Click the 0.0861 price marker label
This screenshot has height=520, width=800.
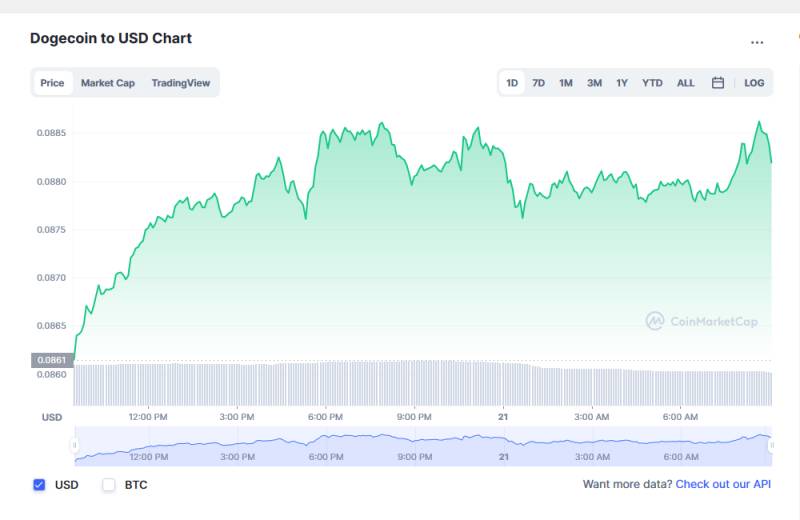tap(52, 360)
